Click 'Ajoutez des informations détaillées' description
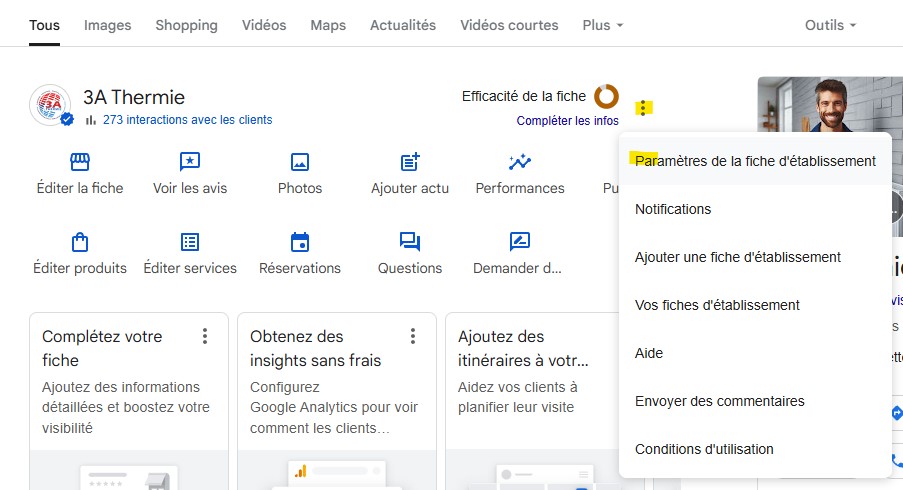The image size is (903, 490). pos(126,407)
